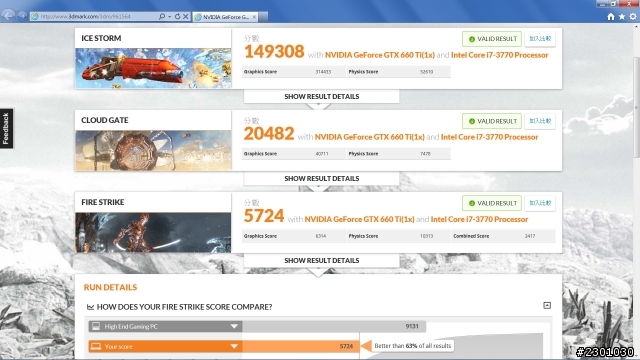Click the CLOUD GATE title
Viewport: 640px width, 360px height.
(x=105, y=120)
